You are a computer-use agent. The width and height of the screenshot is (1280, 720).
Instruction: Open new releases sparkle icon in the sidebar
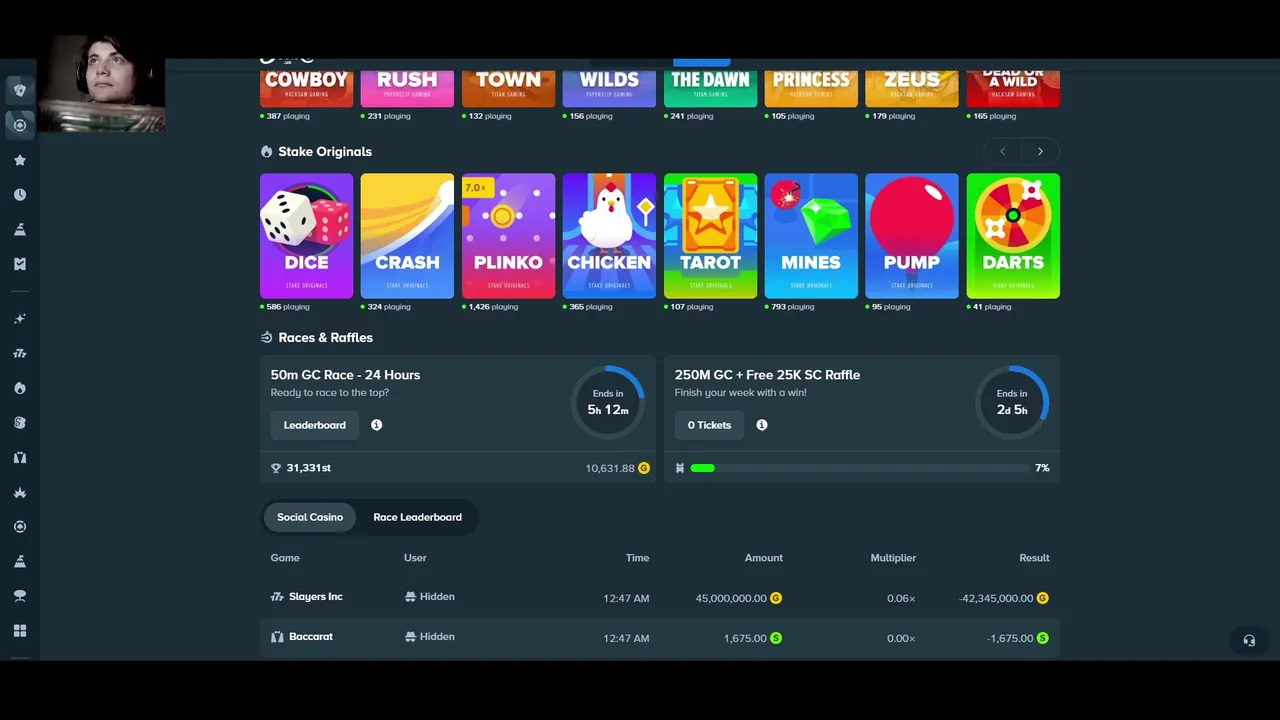tap(20, 319)
